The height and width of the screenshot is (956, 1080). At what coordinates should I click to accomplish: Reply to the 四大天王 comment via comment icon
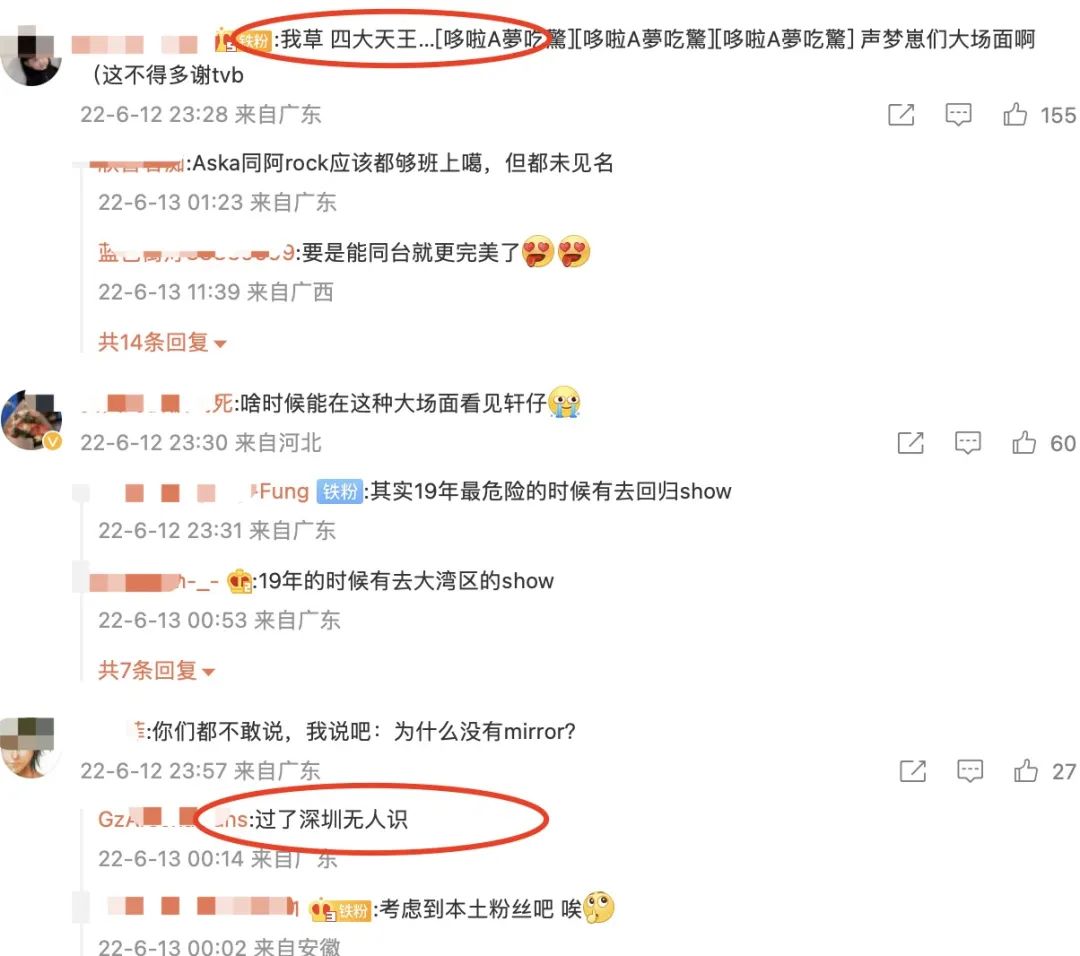958,114
